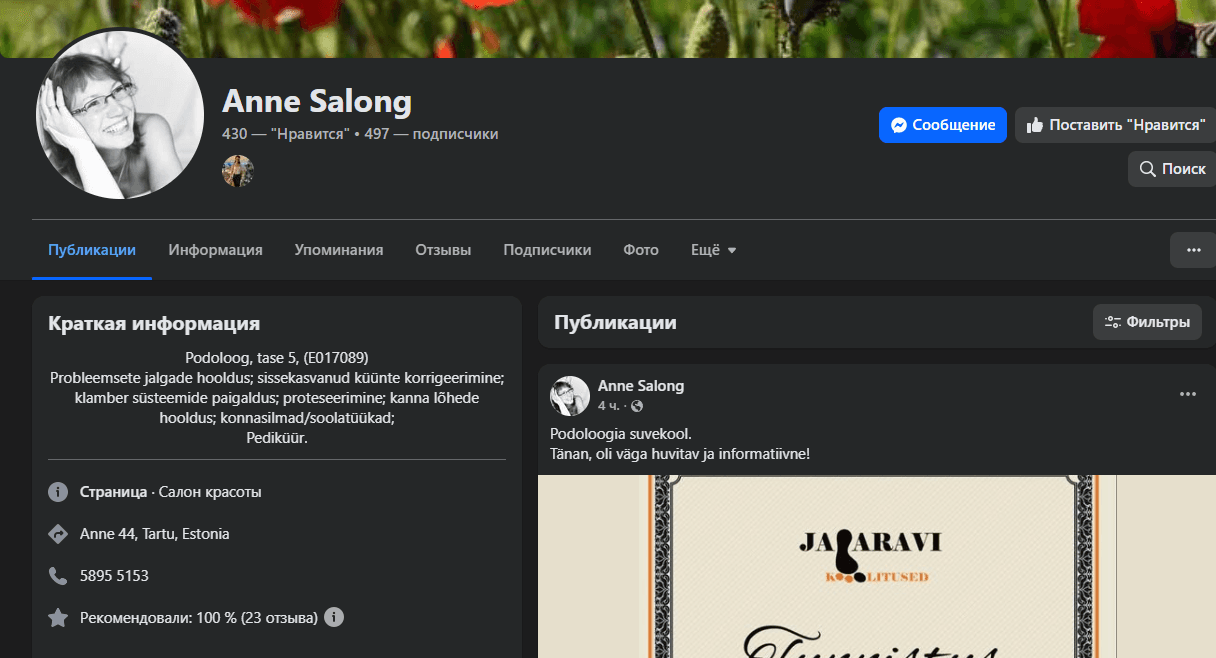Click the directions icon beside Anne 44, Tartu
Viewport: 1216px width, 658px height.
58,534
